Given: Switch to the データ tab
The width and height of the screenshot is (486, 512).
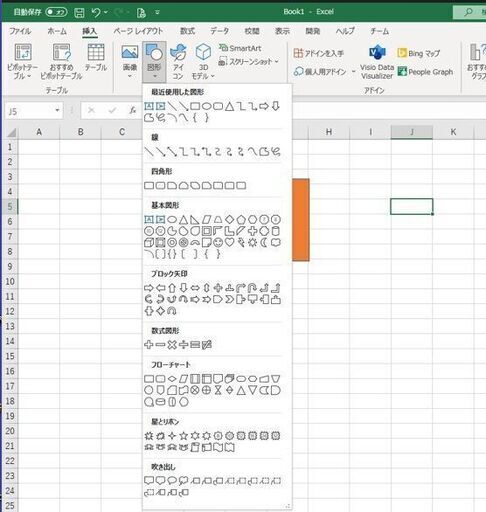Looking at the screenshot, I should (x=219, y=31).
